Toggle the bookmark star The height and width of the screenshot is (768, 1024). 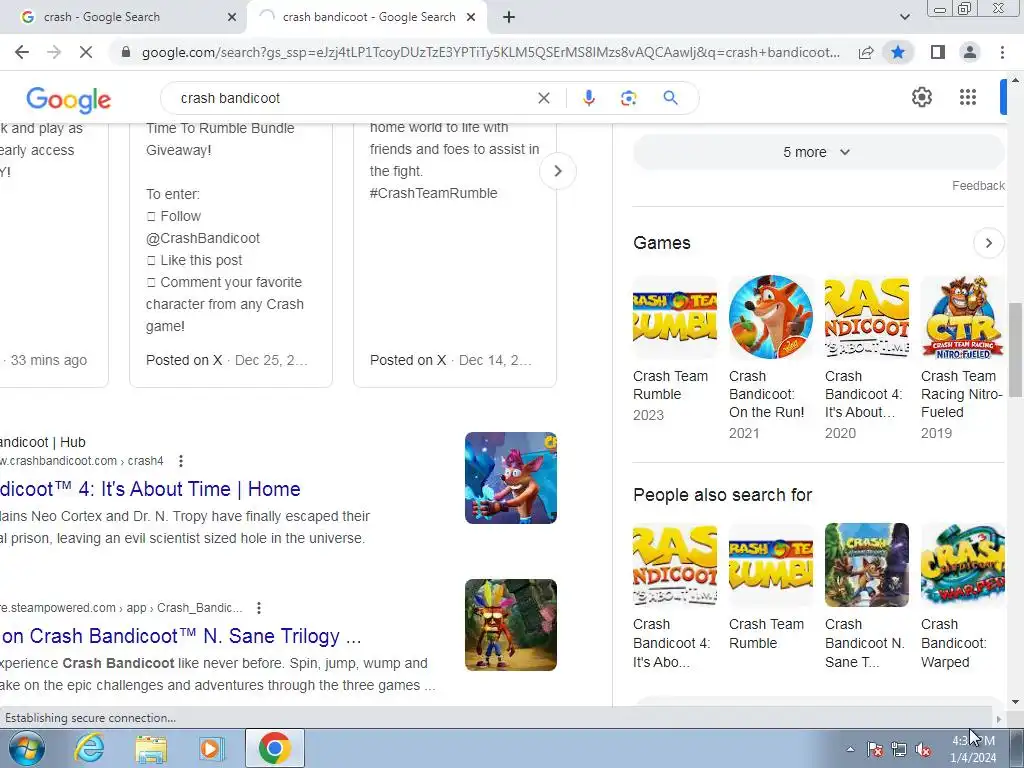coord(898,52)
